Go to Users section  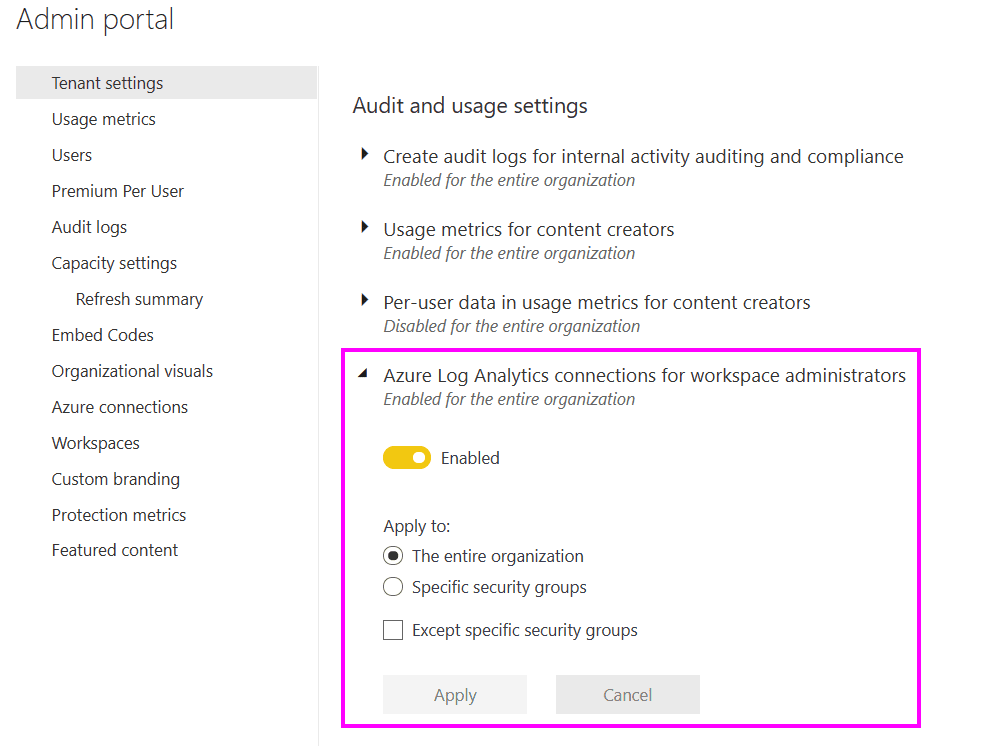click(72, 155)
